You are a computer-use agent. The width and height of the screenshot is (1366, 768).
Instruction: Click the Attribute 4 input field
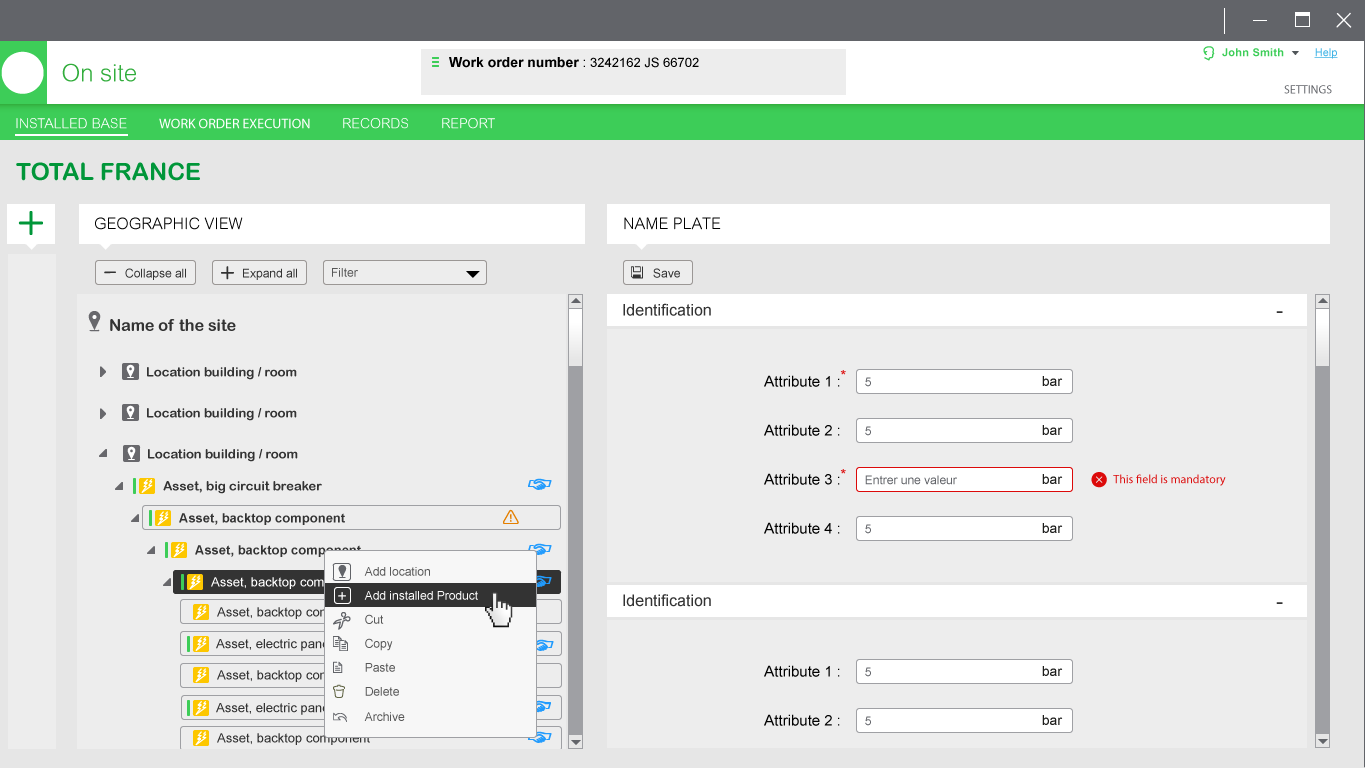964,529
